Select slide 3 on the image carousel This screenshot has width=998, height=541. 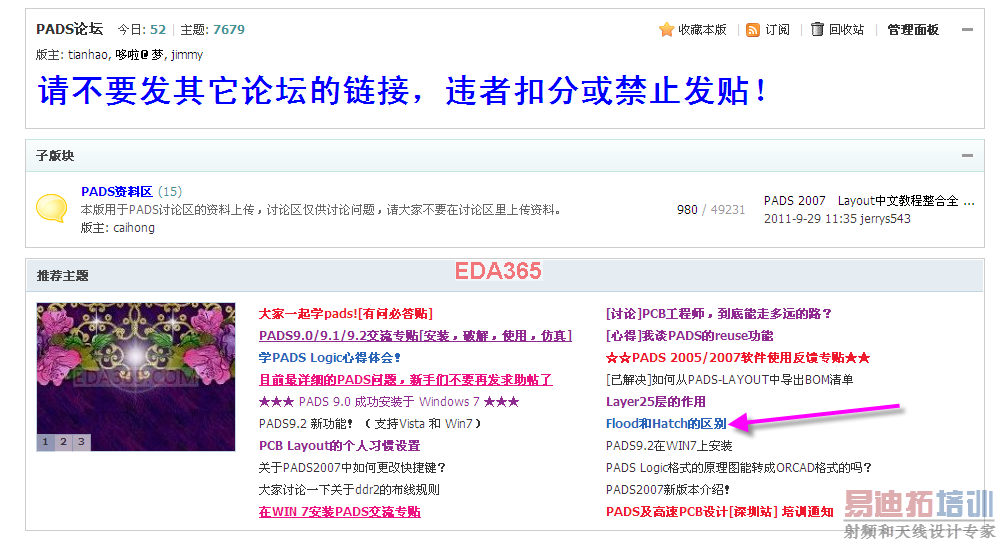tap(81, 442)
